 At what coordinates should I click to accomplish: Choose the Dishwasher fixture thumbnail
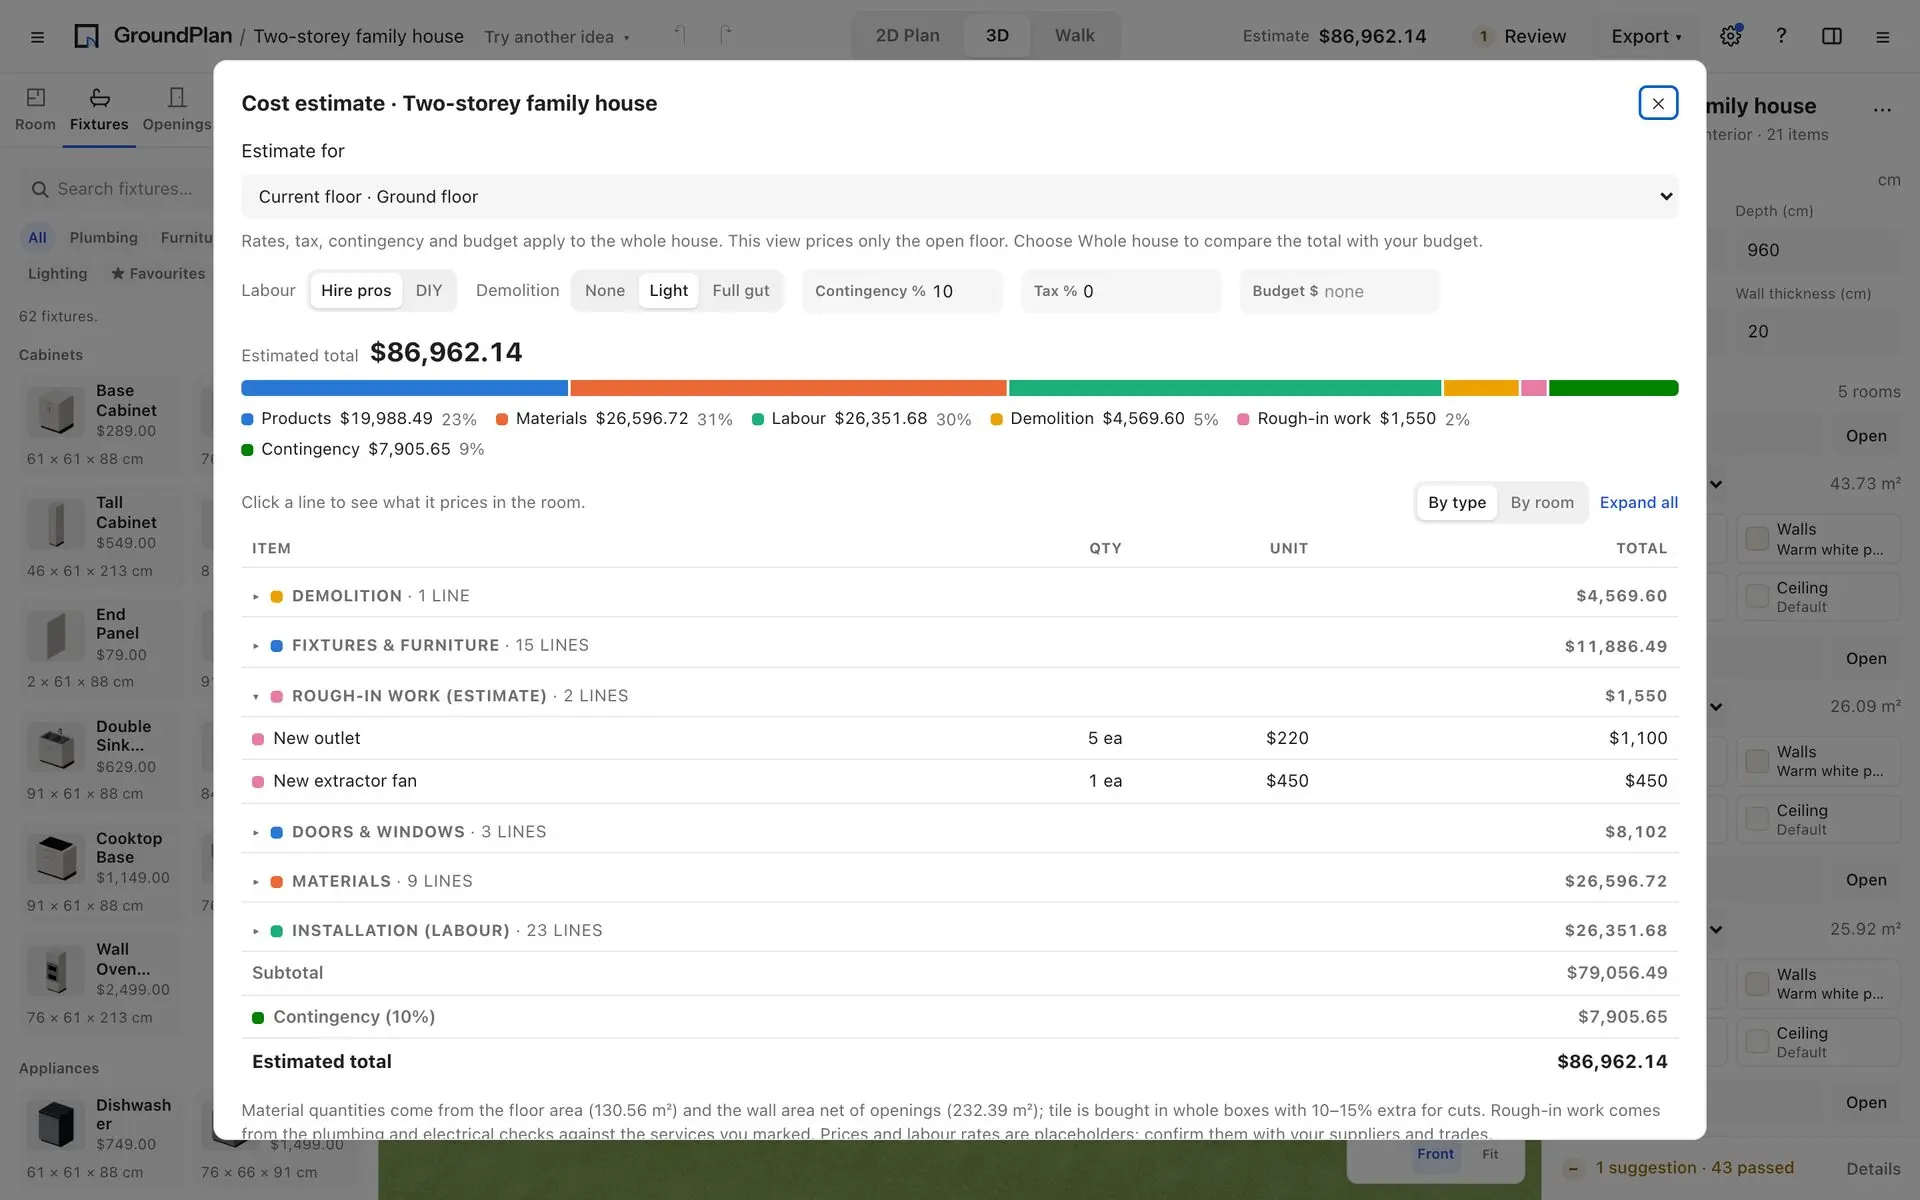click(x=56, y=1124)
